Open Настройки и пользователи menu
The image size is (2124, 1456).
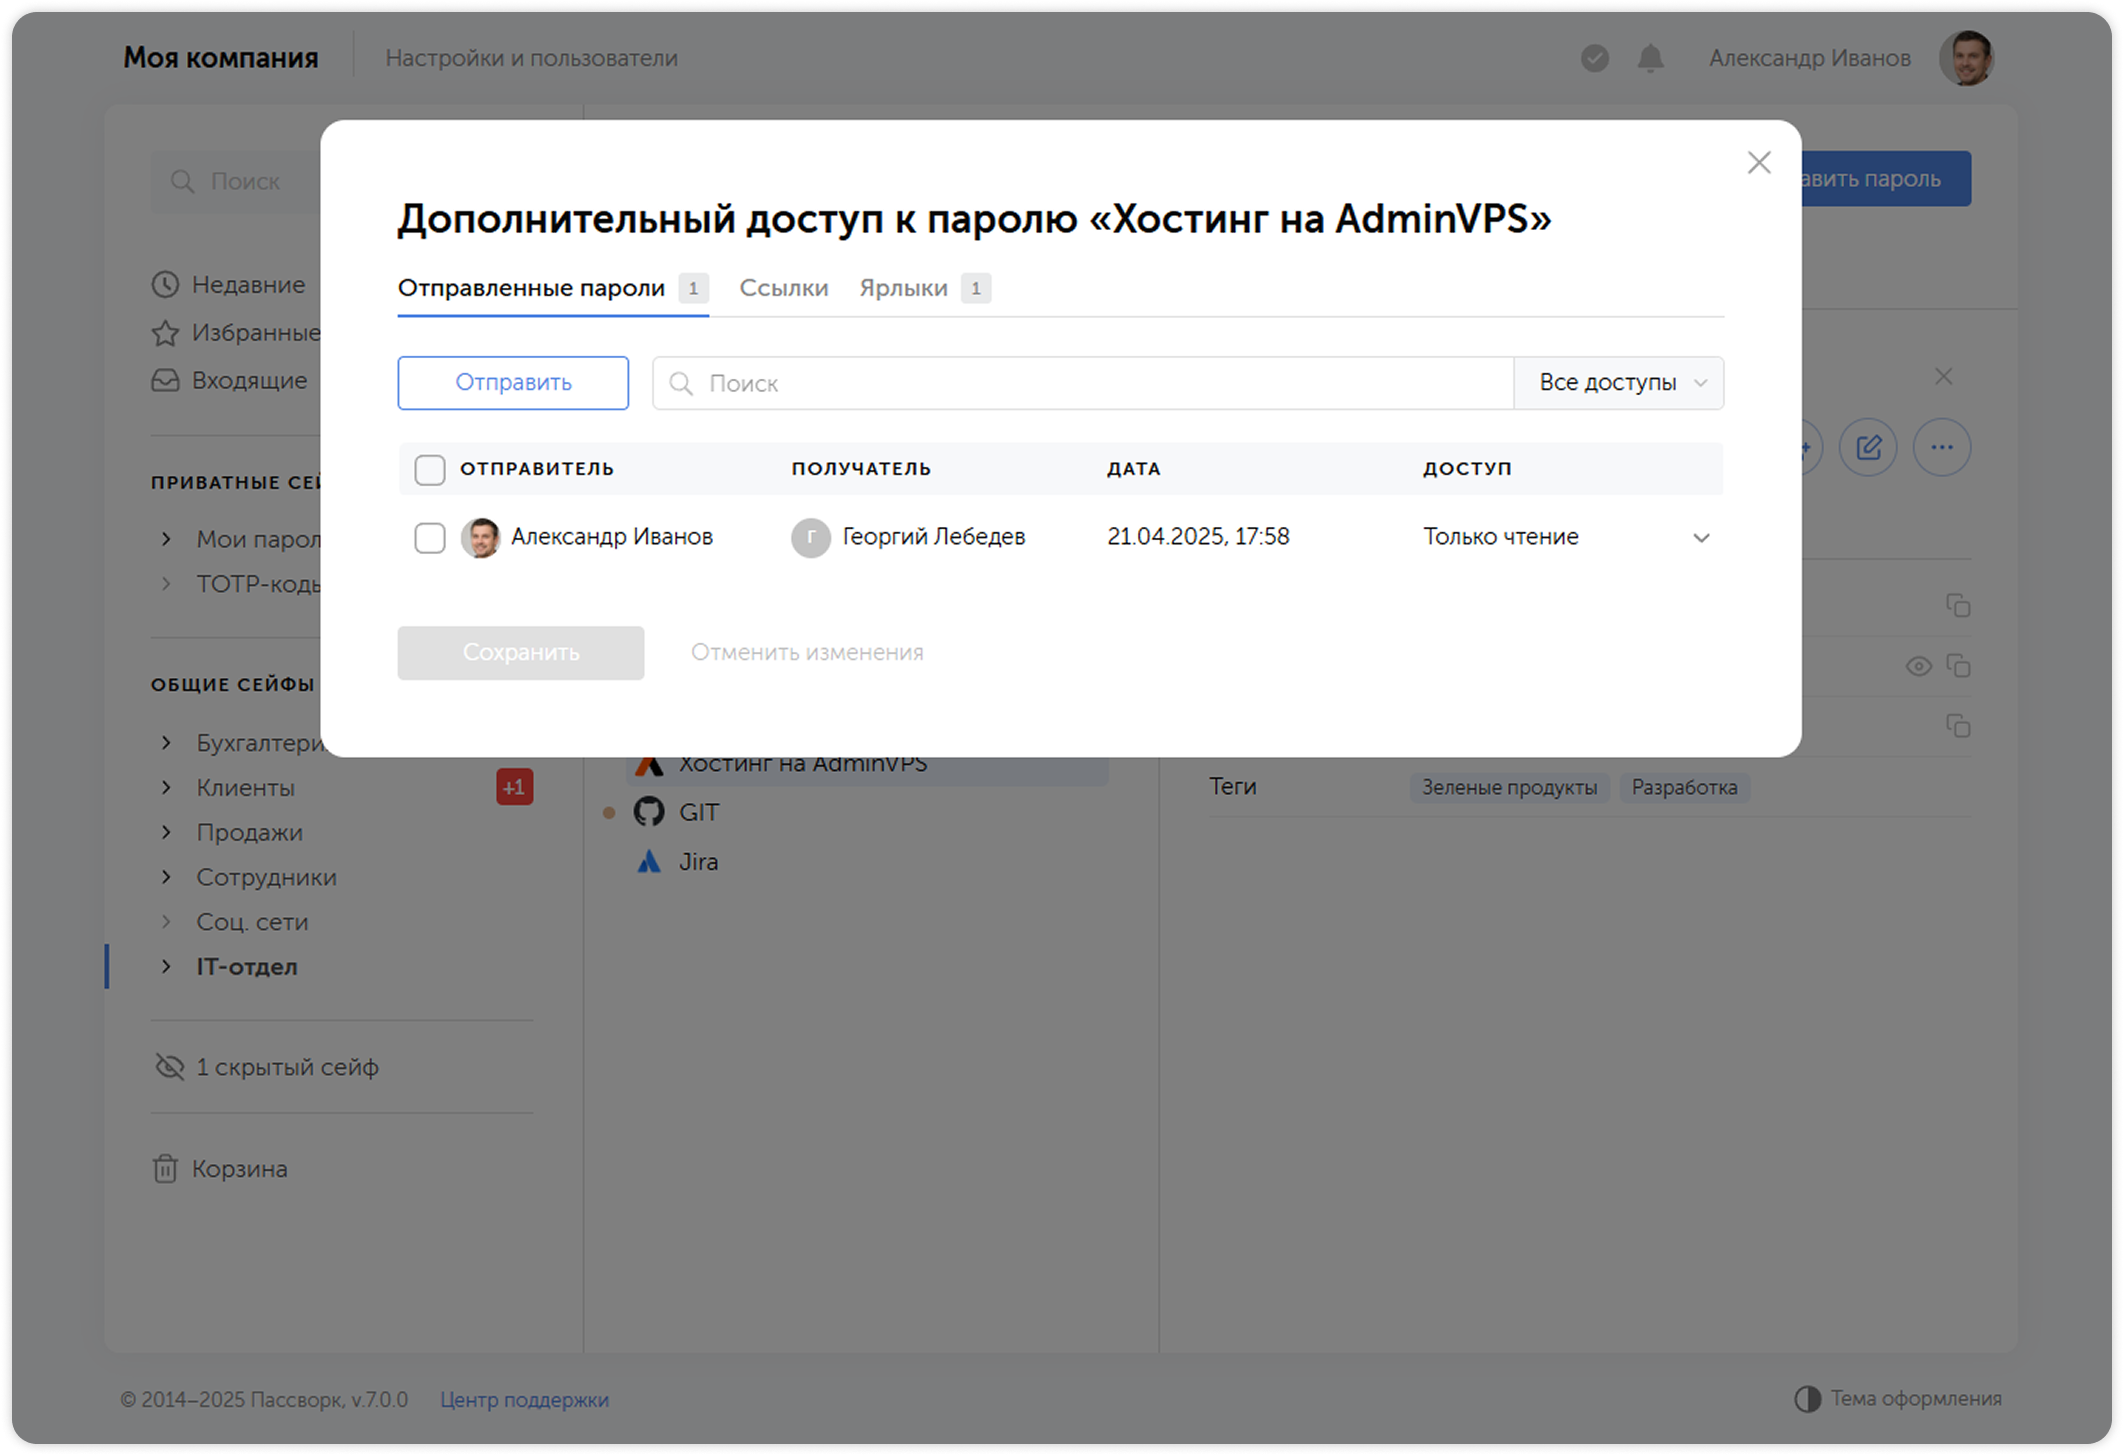pos(532,58)
